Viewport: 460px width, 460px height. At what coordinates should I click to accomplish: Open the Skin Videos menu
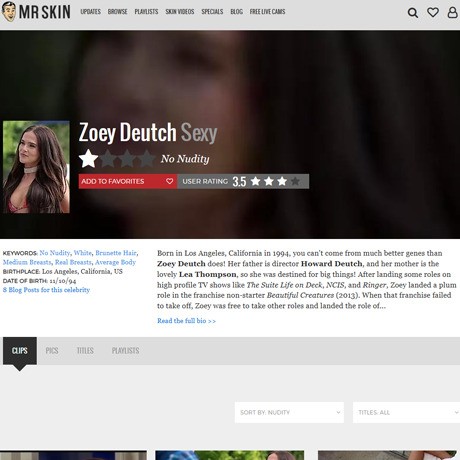[180, 12]
